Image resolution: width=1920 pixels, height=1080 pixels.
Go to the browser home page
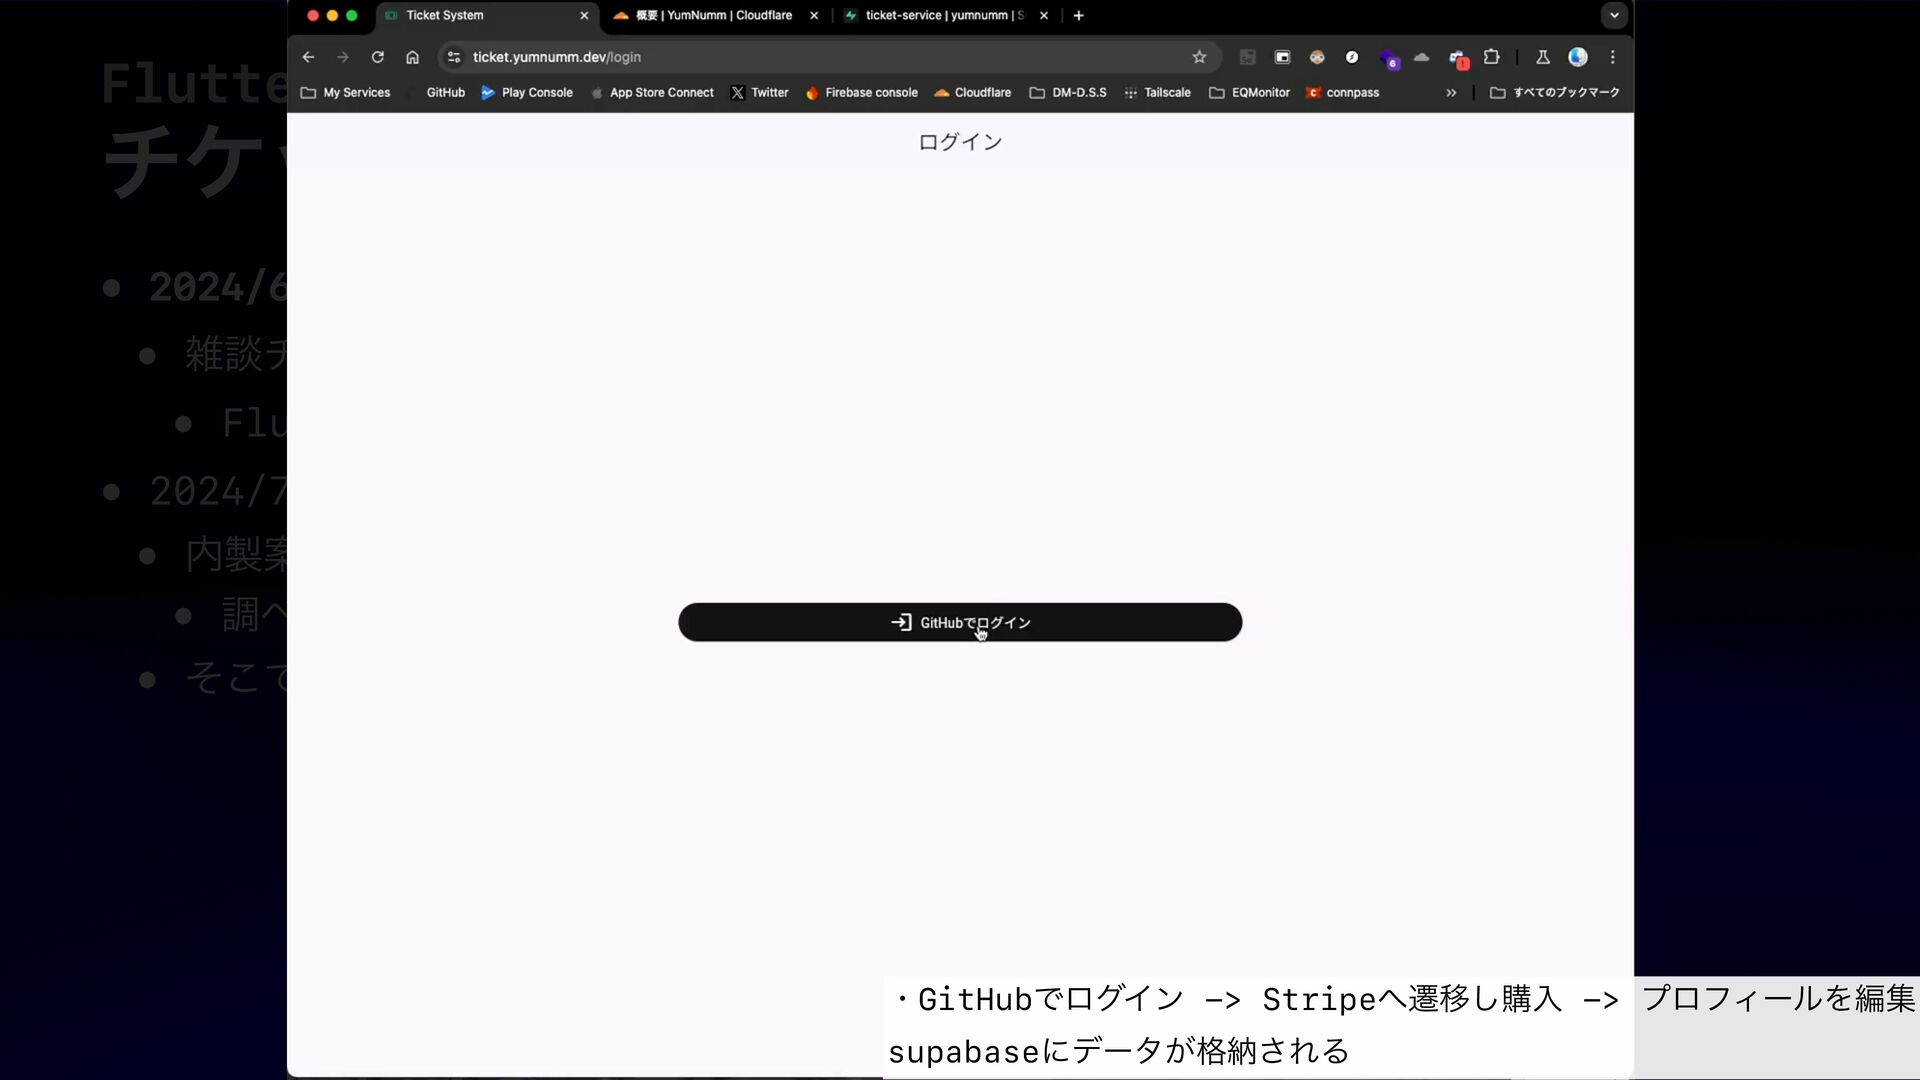(412, 57)
